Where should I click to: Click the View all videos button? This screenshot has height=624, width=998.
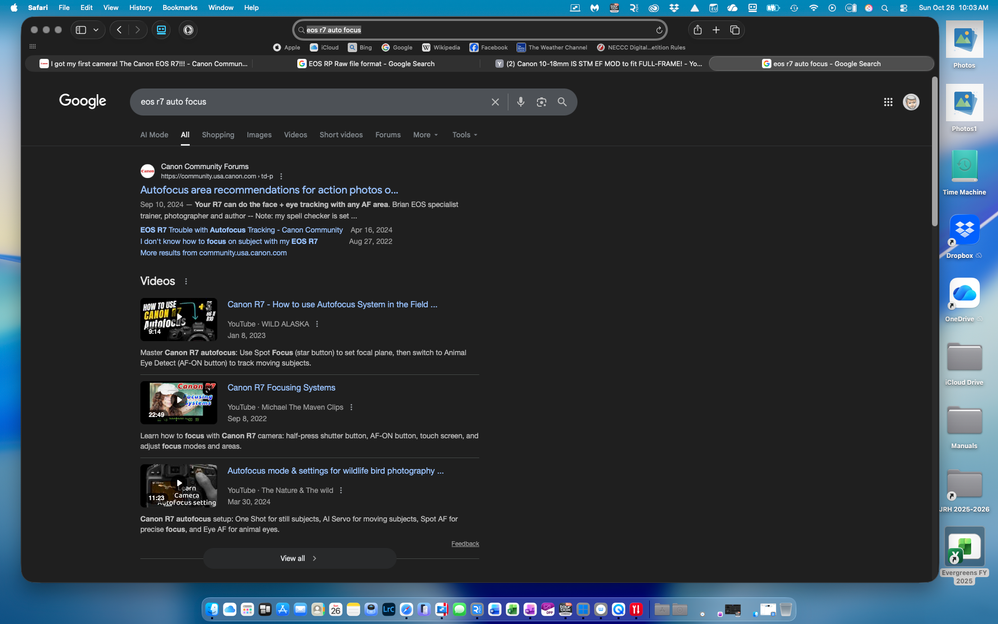pos(299,558)
